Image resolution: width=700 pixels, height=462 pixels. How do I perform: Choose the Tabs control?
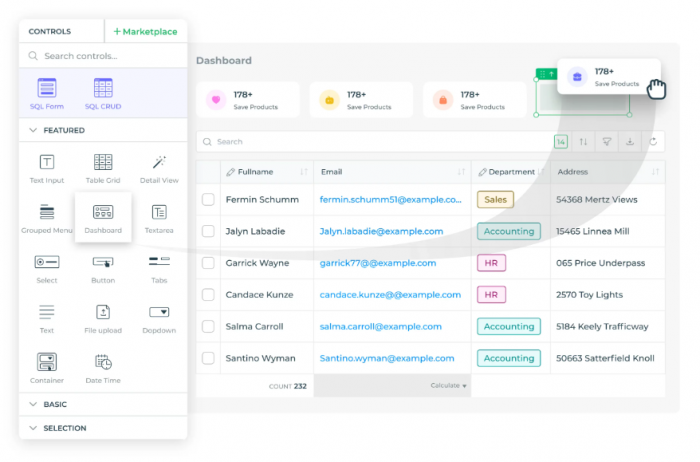tap(159, 269)
